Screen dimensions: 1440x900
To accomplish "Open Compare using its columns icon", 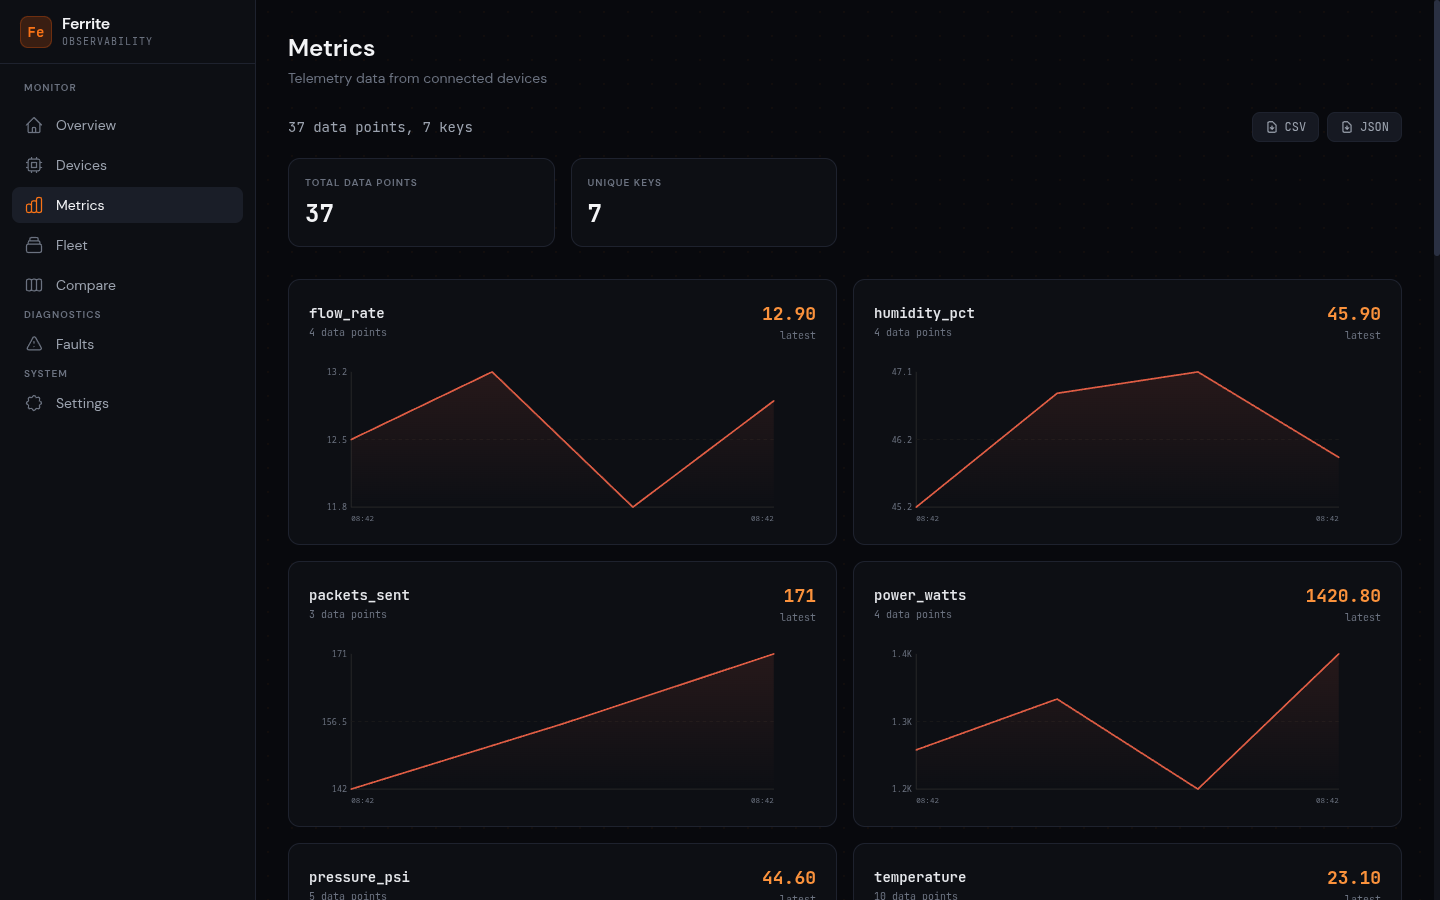I will 34,285.
